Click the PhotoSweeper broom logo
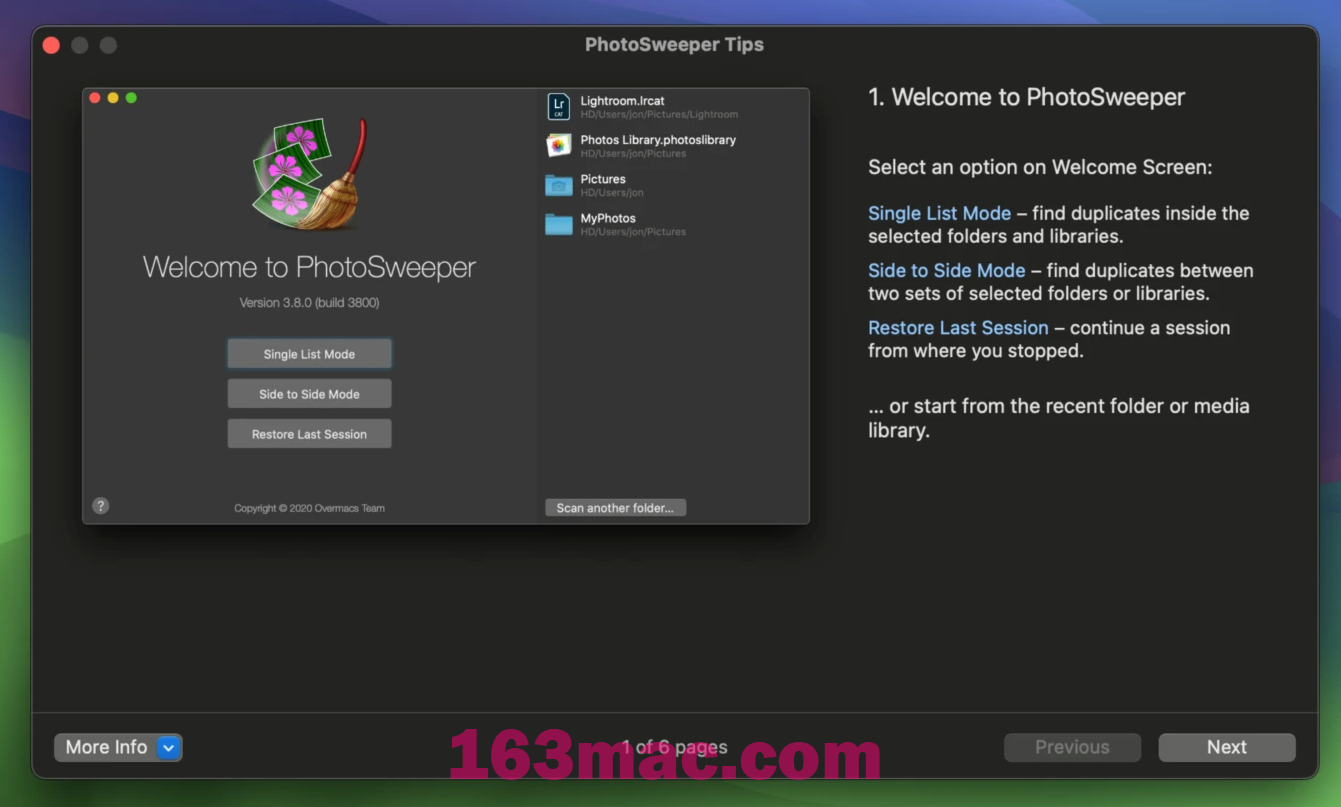 pyautogui.click(x=309, y=175)
